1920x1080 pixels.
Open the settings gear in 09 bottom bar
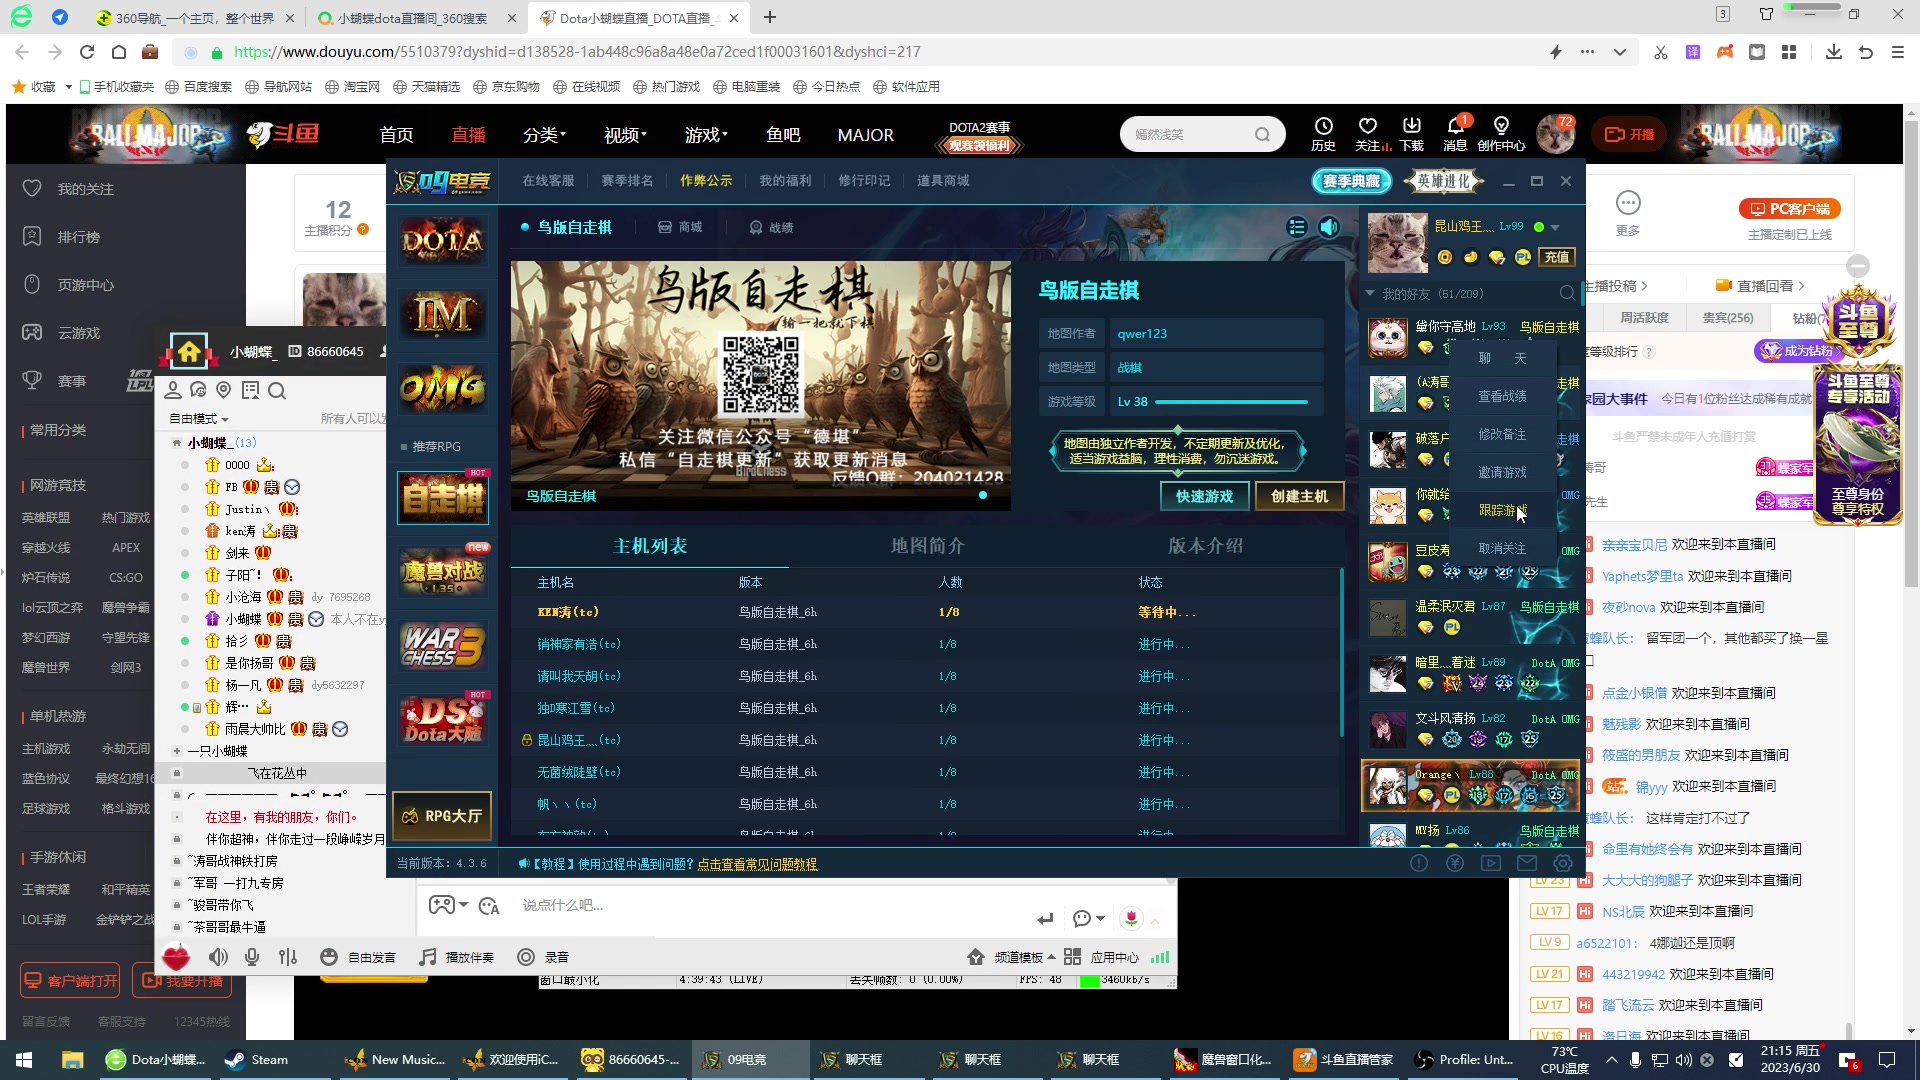pos(1563,863)
